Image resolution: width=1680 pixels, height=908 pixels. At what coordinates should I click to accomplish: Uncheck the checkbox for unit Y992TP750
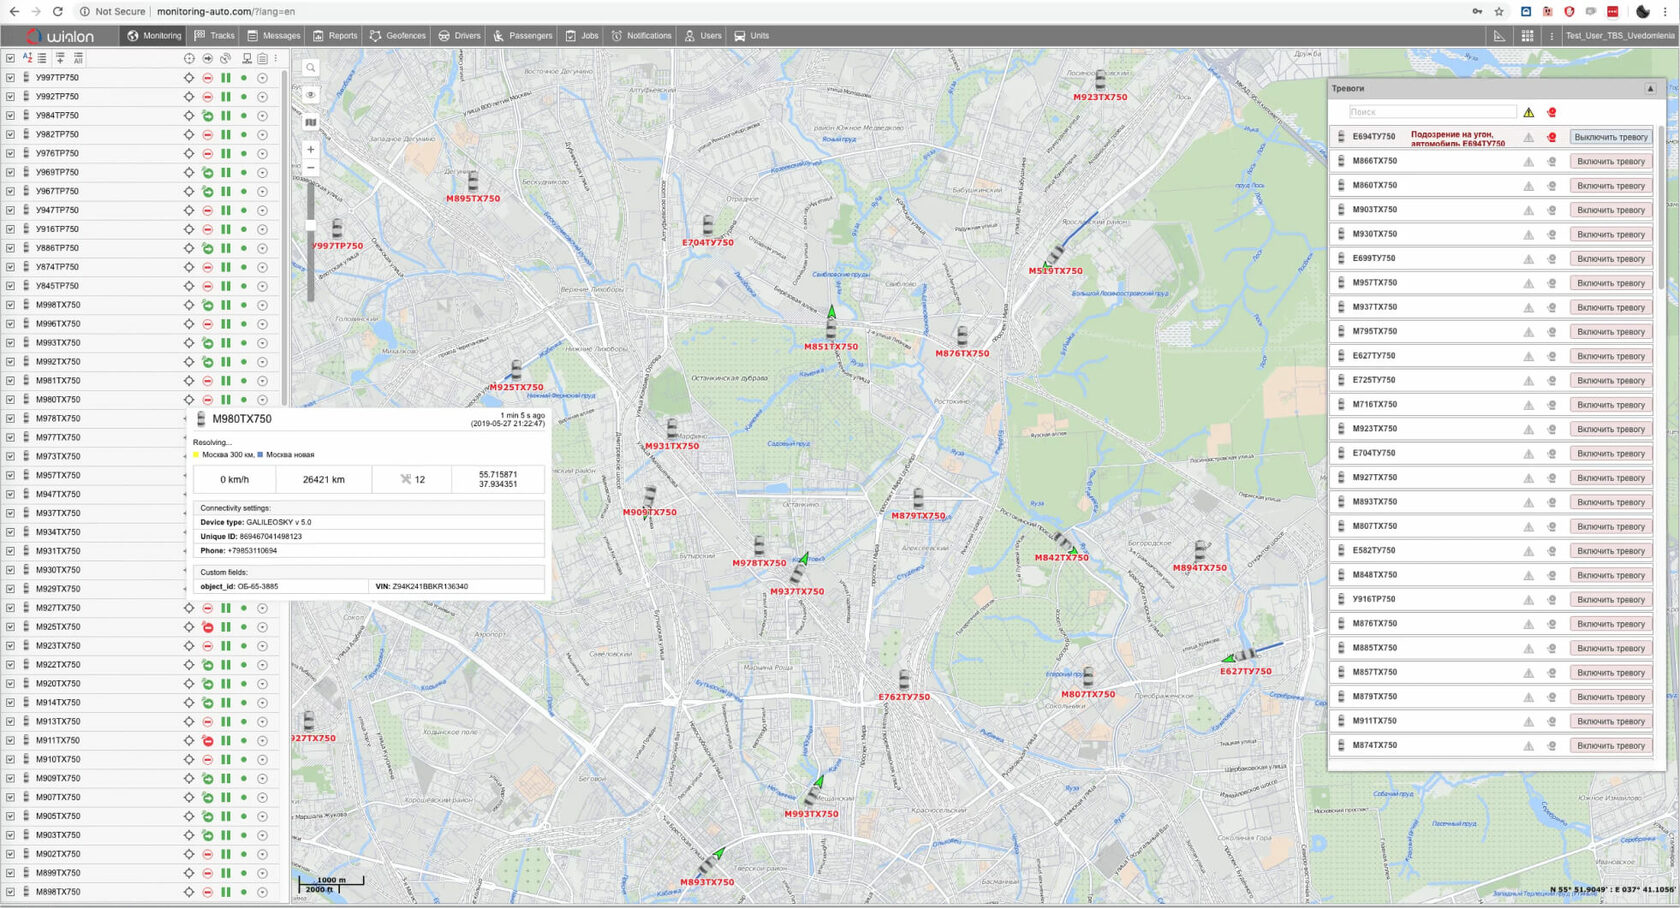(x=10, y=97)
